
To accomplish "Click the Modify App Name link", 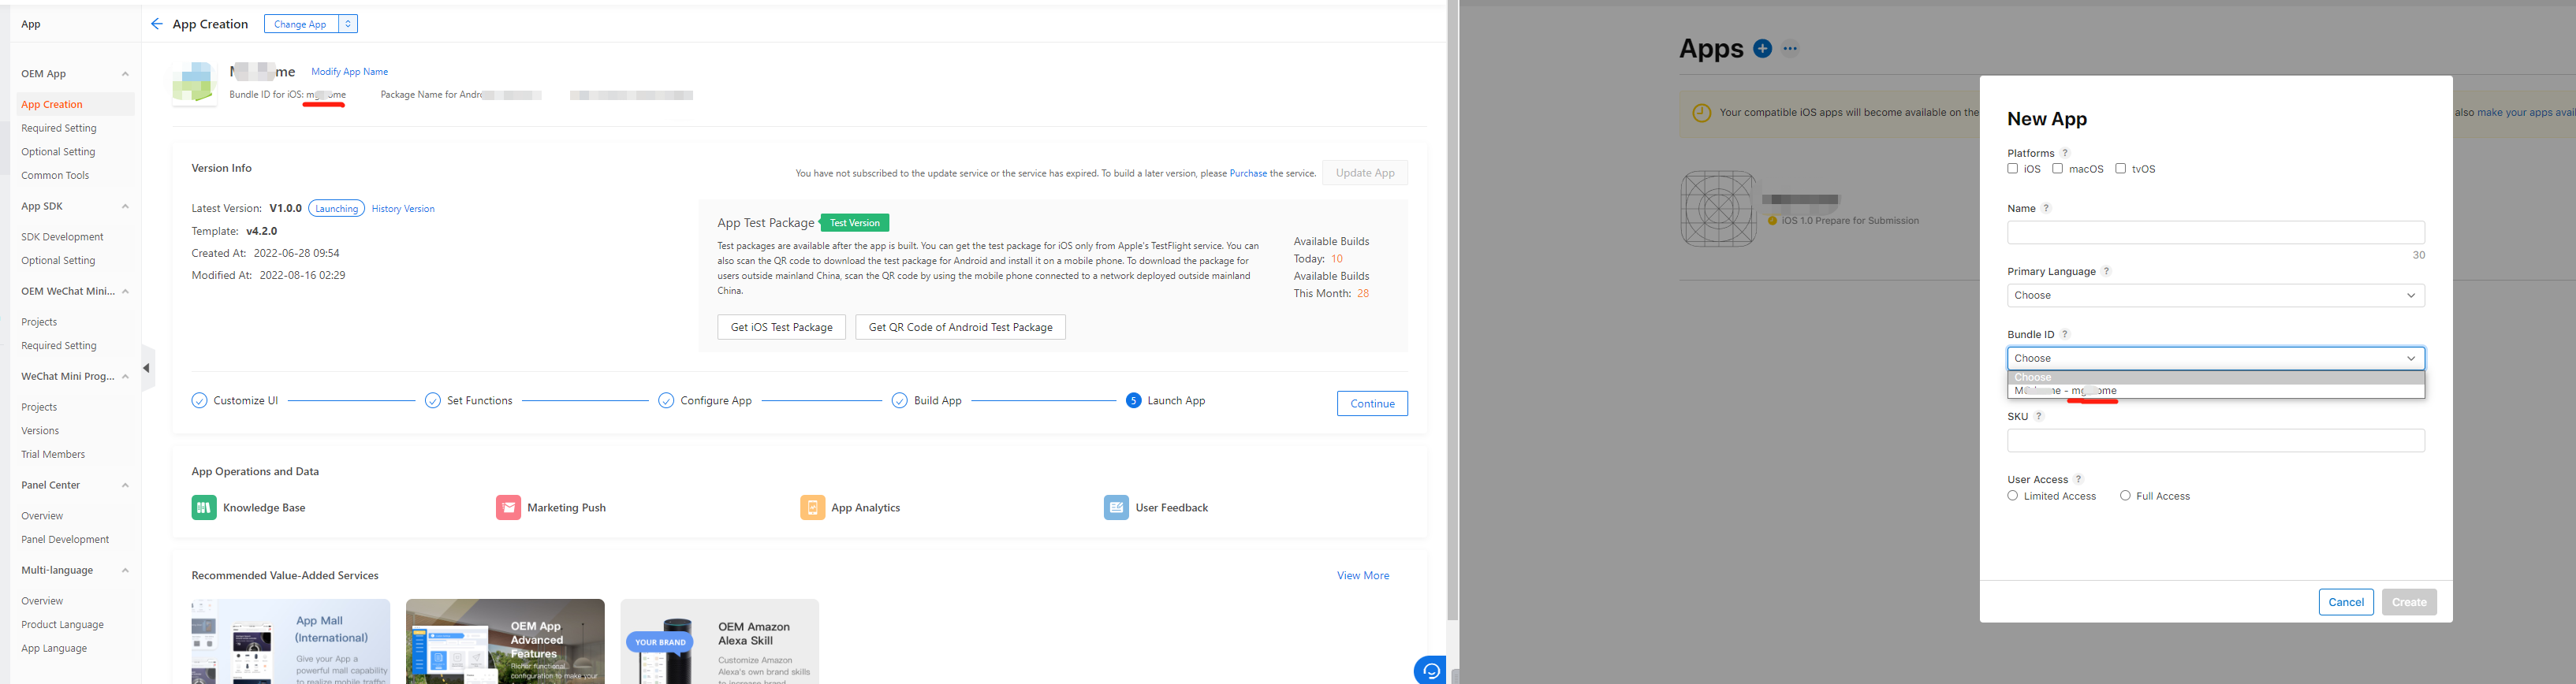I will point(350,72).
